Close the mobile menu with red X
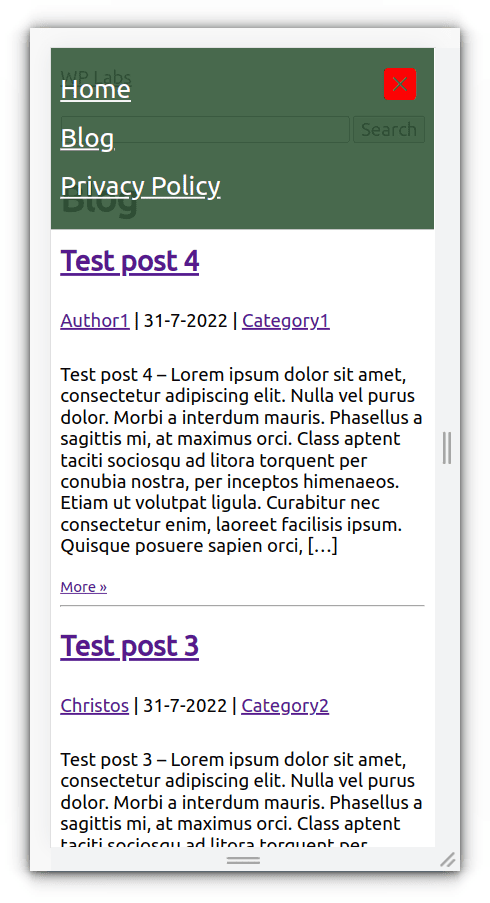The width and height of the screenshot is (490, 903). click(x=400, y=84)
